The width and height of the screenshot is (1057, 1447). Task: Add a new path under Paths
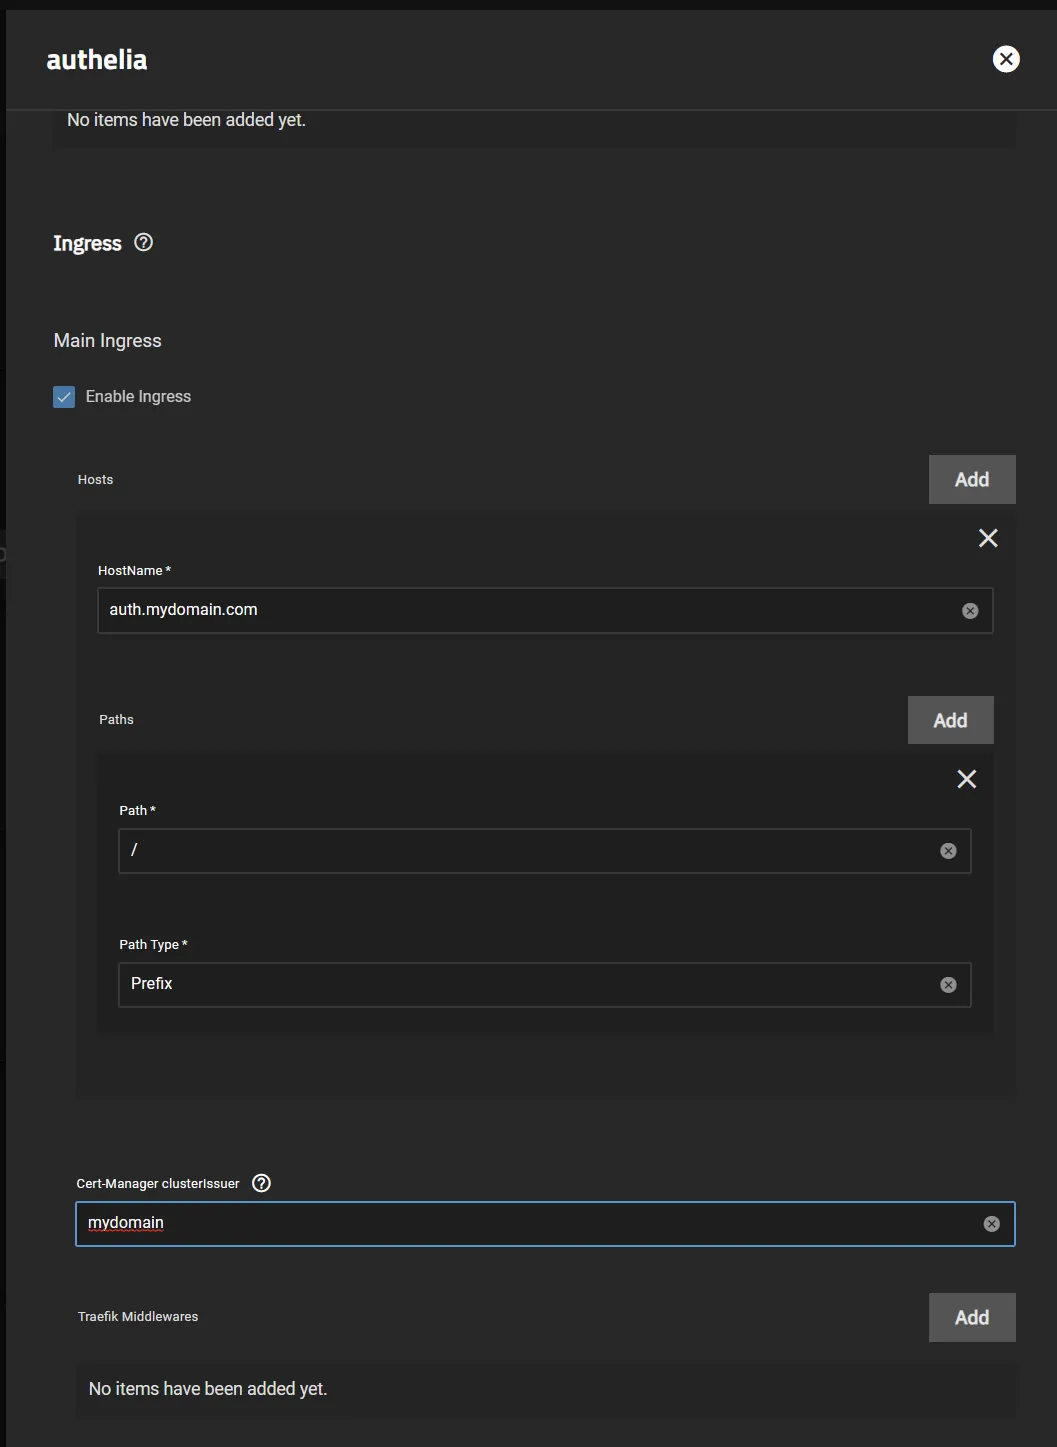click(950, 720)
